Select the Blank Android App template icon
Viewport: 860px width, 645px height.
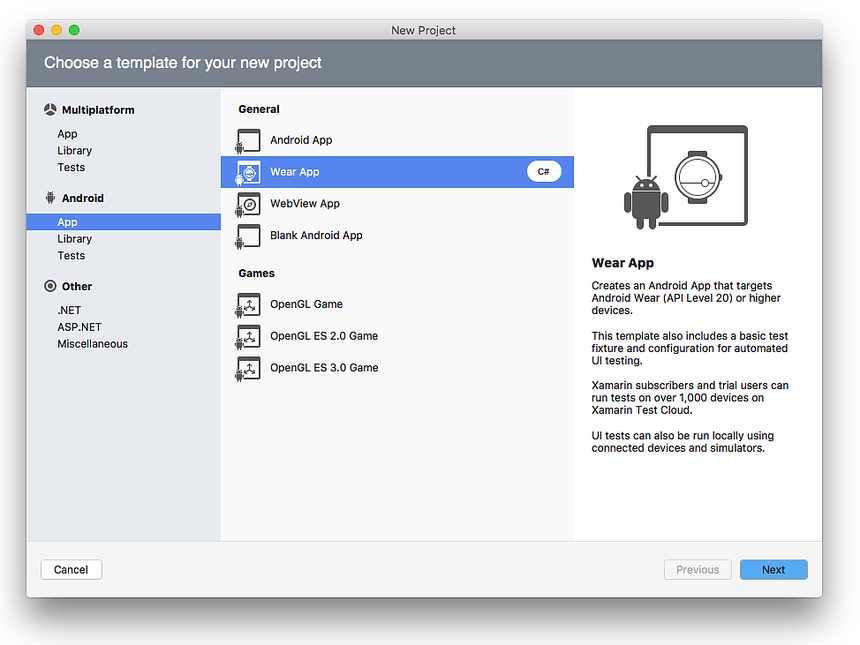tap(247, 235)
